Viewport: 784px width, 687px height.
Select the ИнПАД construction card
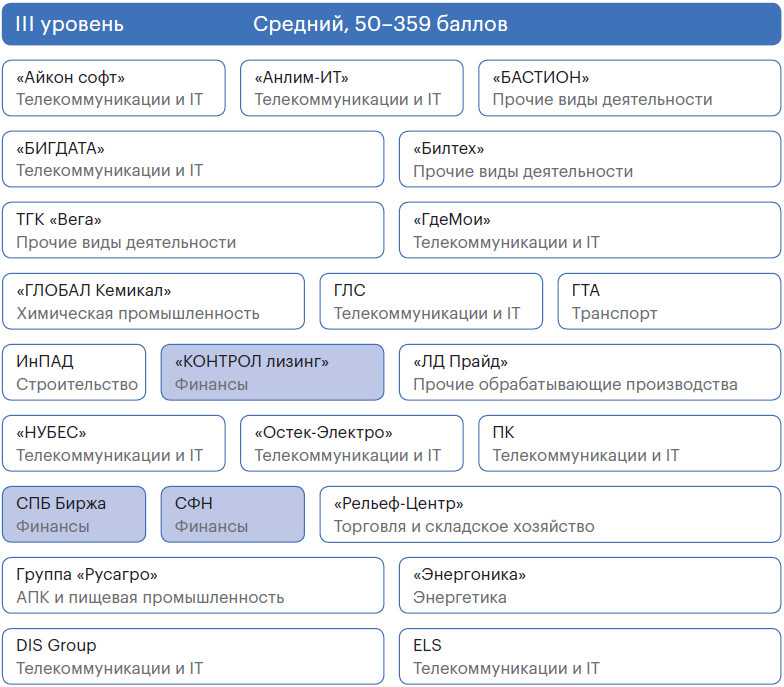(74, 372)
